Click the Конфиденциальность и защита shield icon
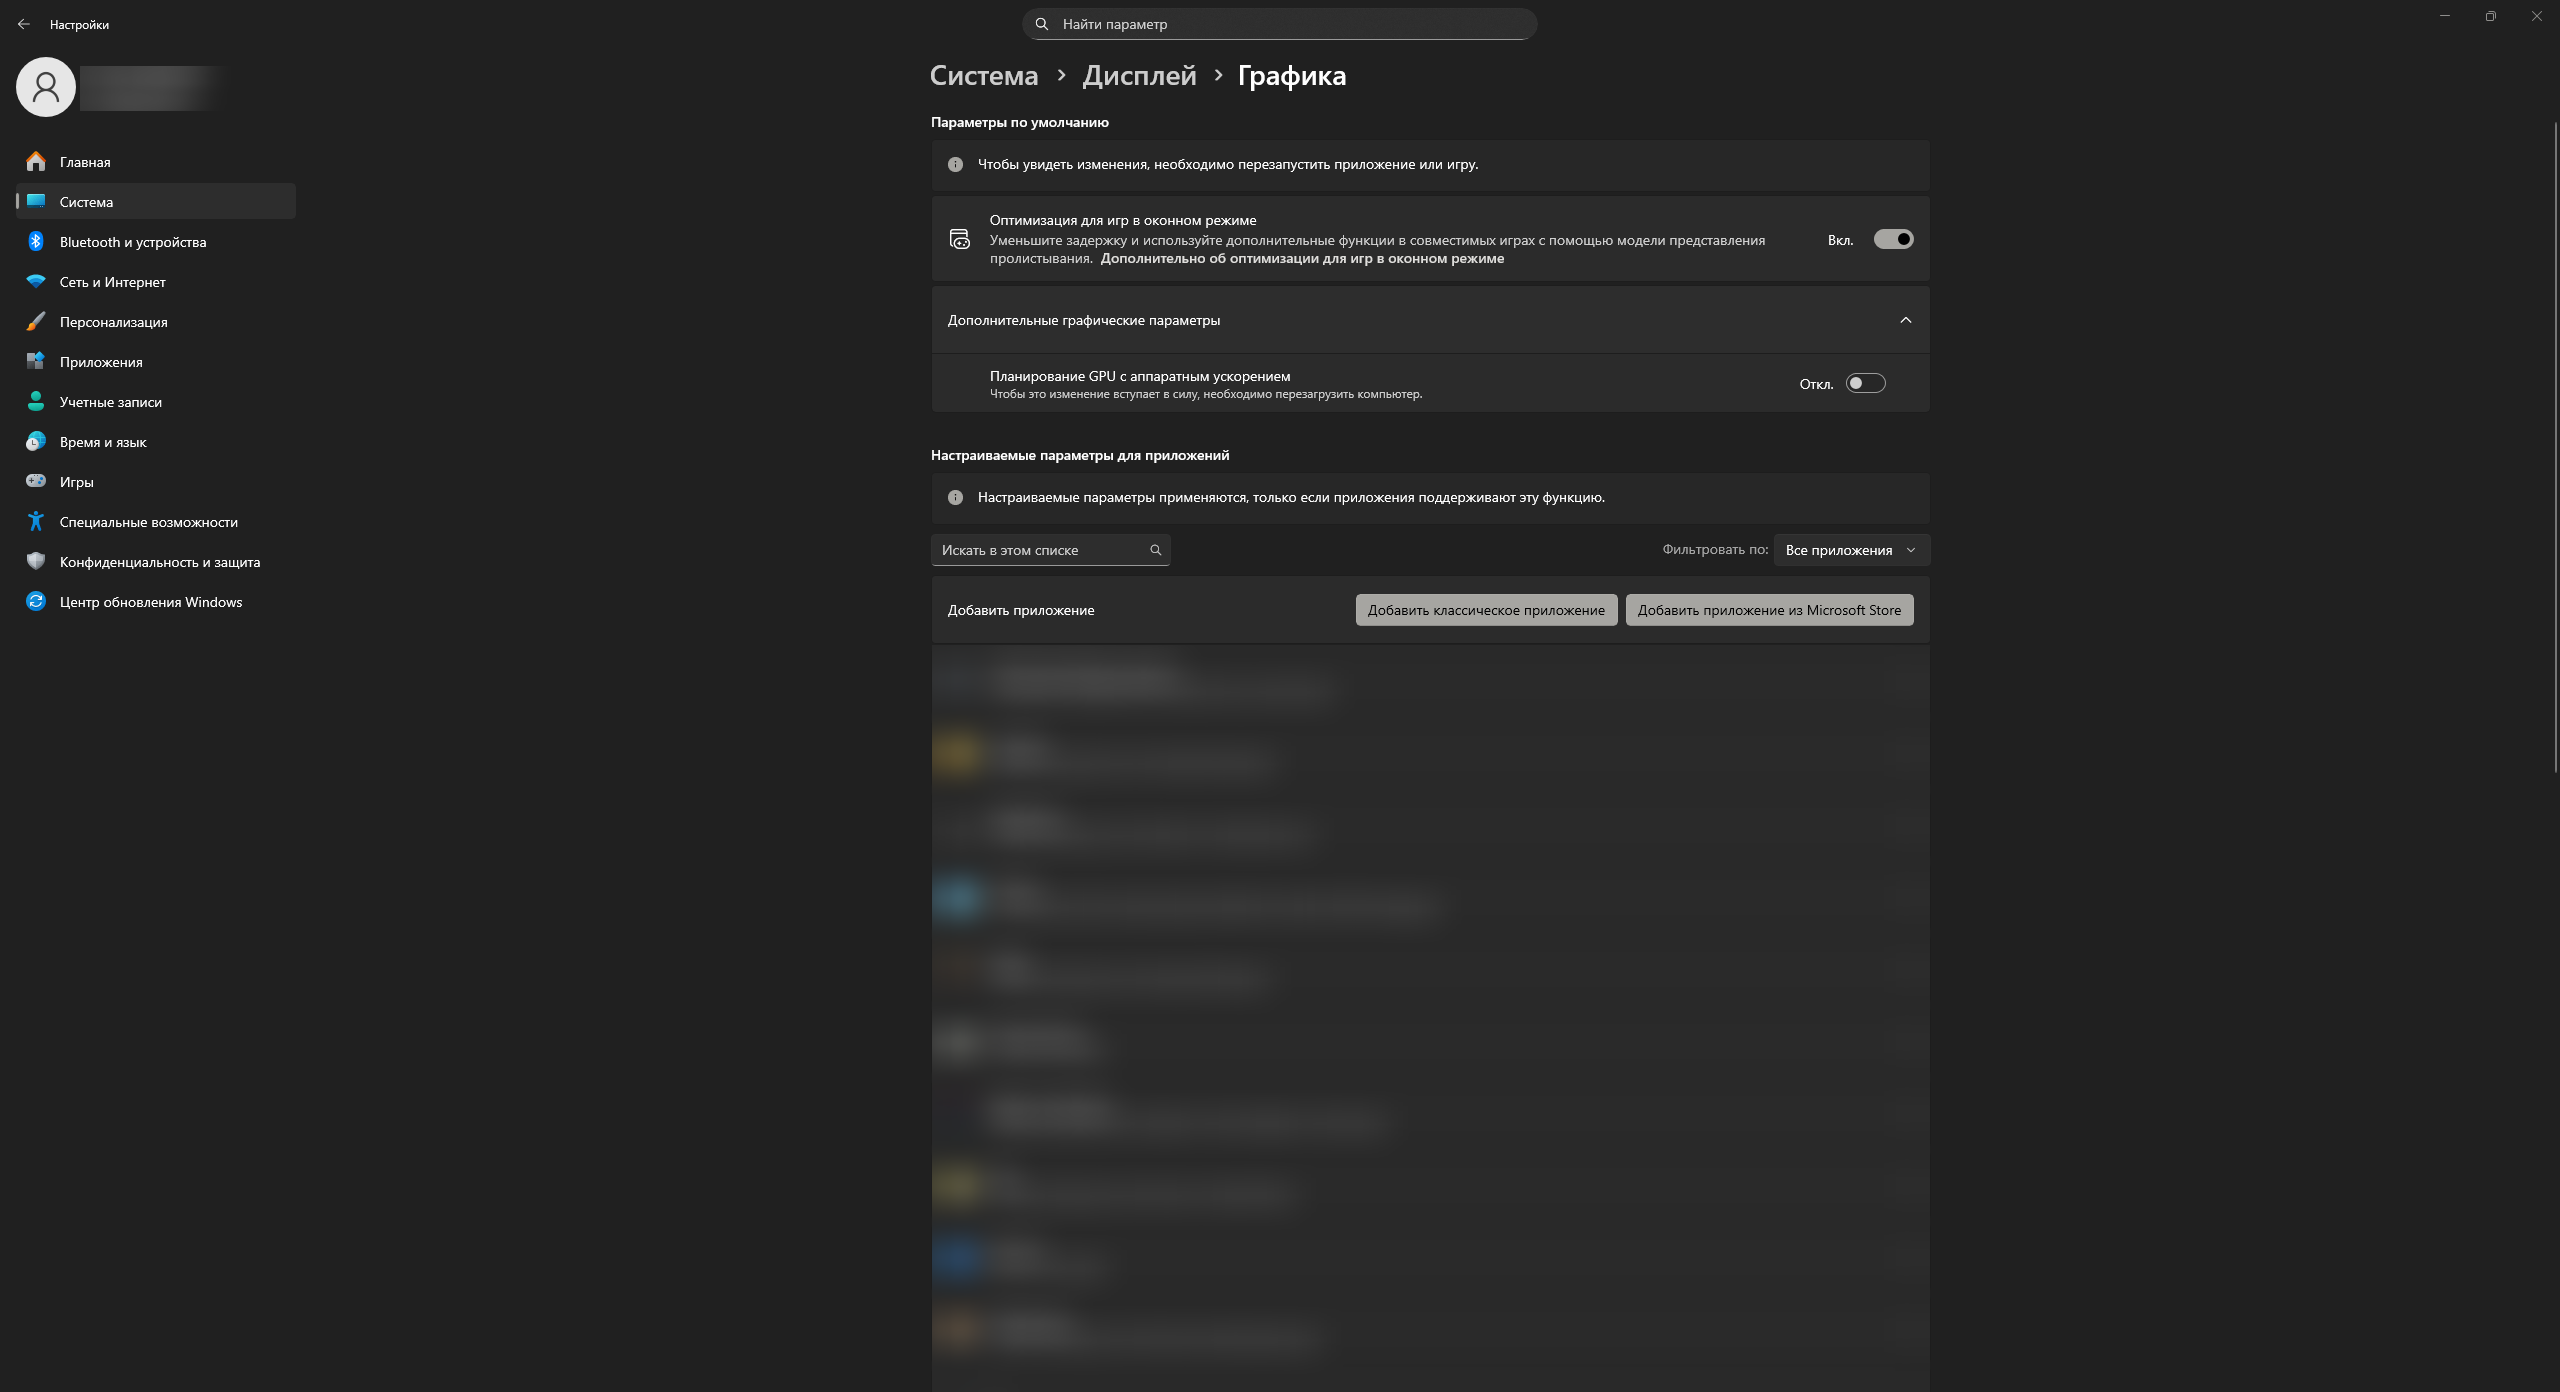Screen dimensions: 2560x1392 coord(36,561)
